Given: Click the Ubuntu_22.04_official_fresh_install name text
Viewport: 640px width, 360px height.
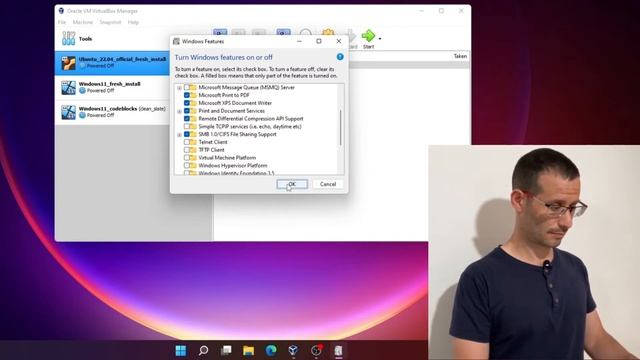Looking at the screenshot, I should (x=122, y=59).
